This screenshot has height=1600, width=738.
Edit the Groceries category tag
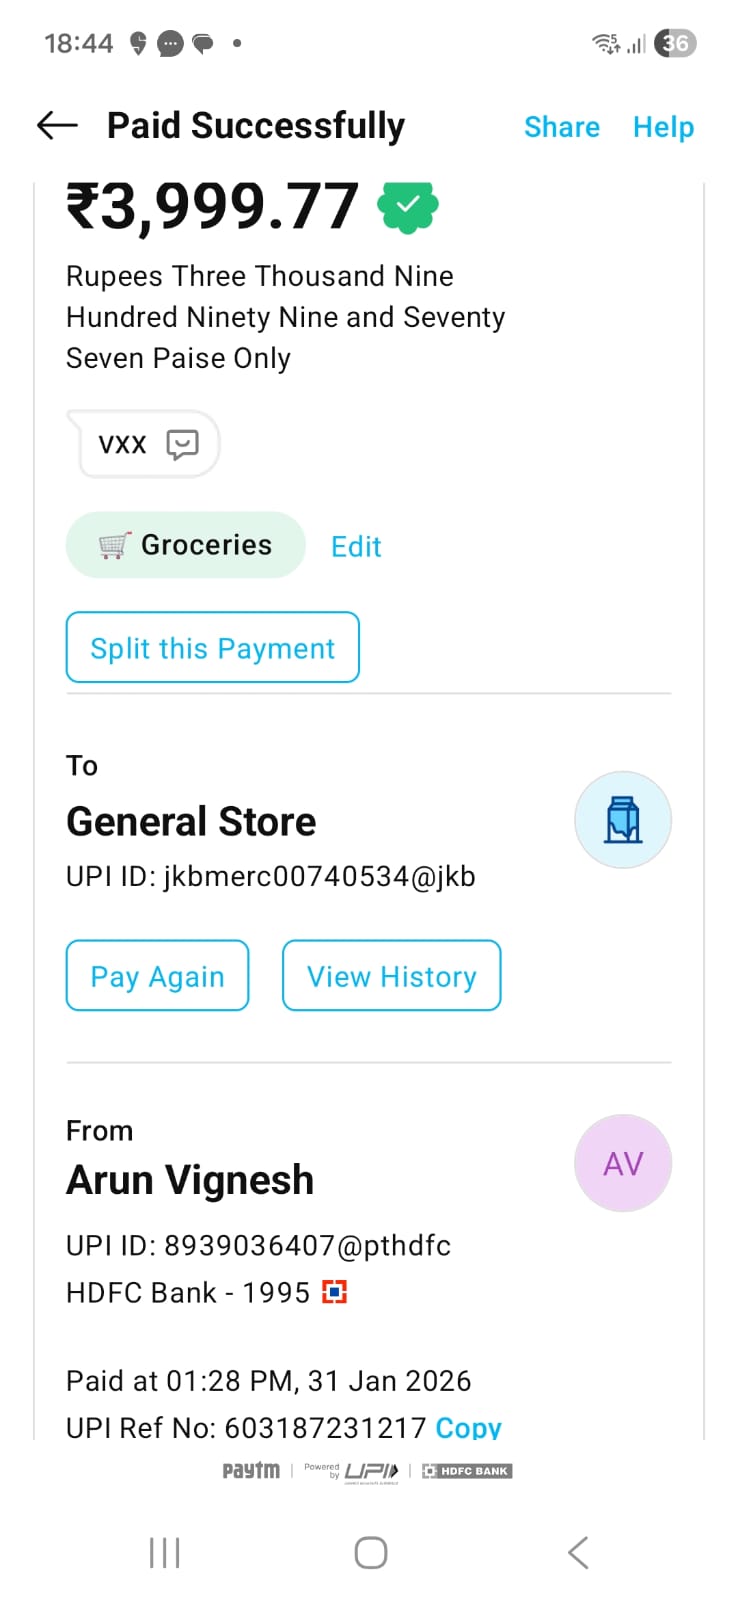pos(356,547)
